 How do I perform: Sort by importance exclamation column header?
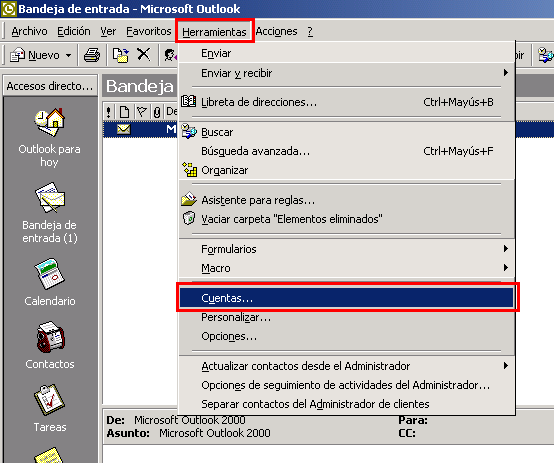pyautogui.click(x=108, y=112)
